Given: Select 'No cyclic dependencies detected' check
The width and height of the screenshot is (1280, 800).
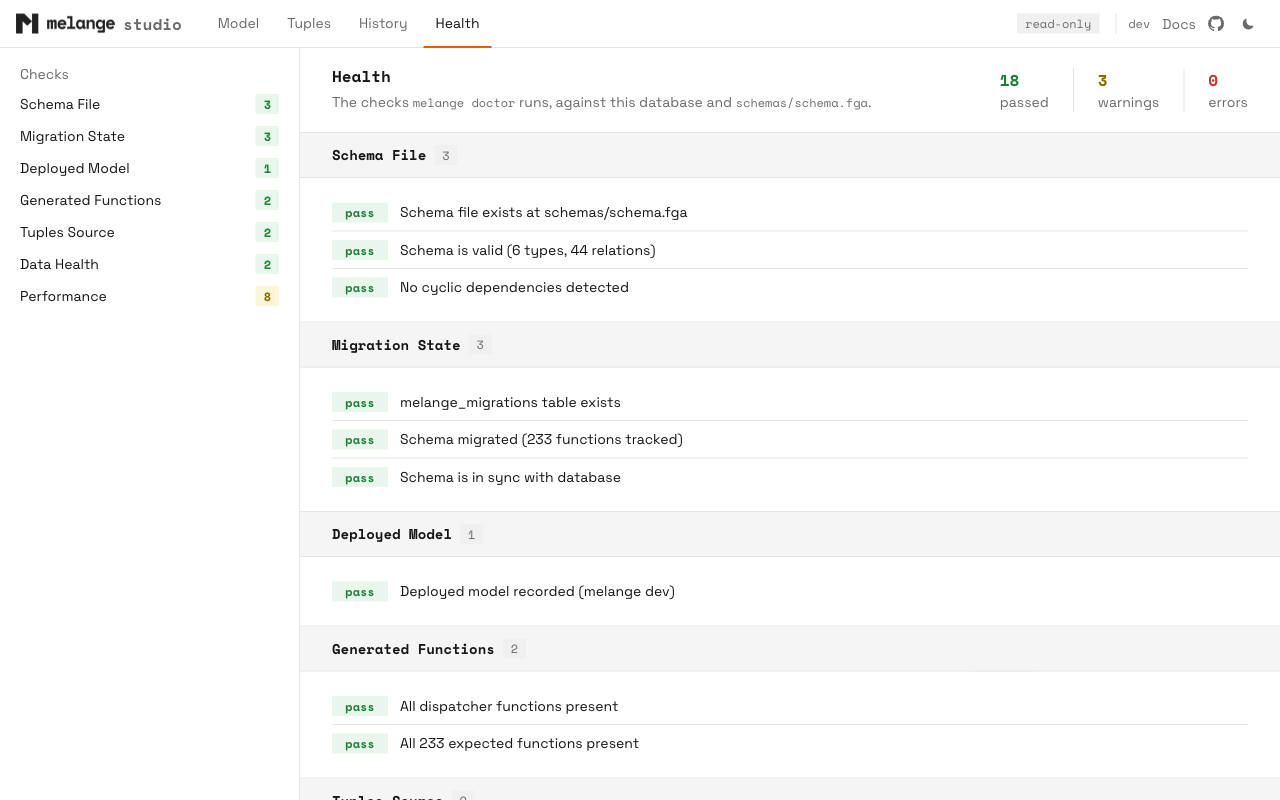Looking at the screenshot, I should point(790,288).
